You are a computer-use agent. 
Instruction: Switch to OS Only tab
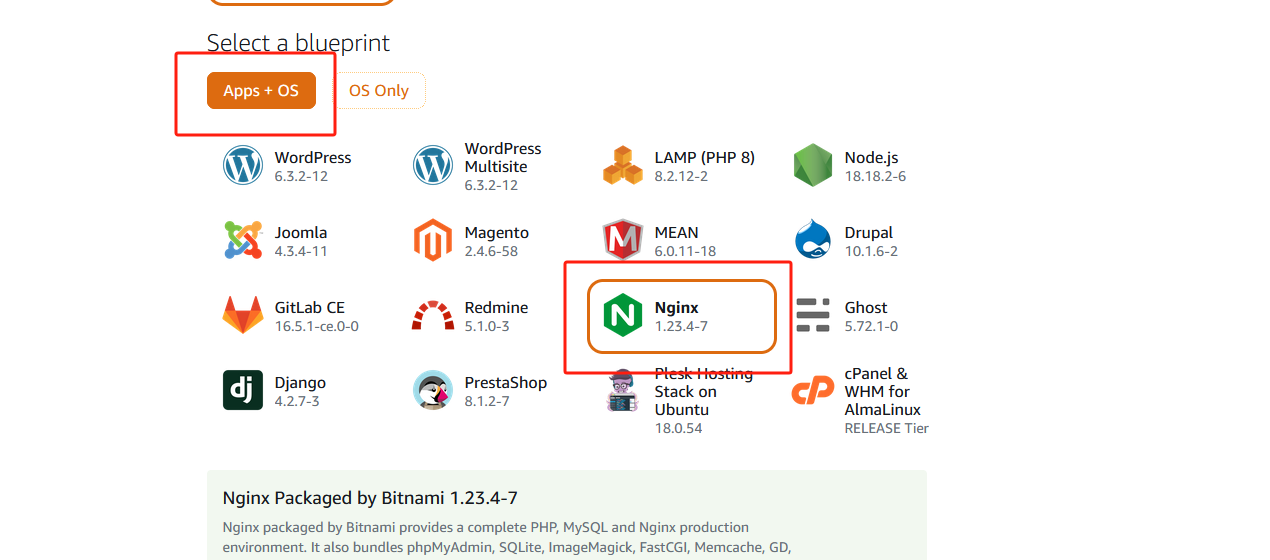coord(379,91)
